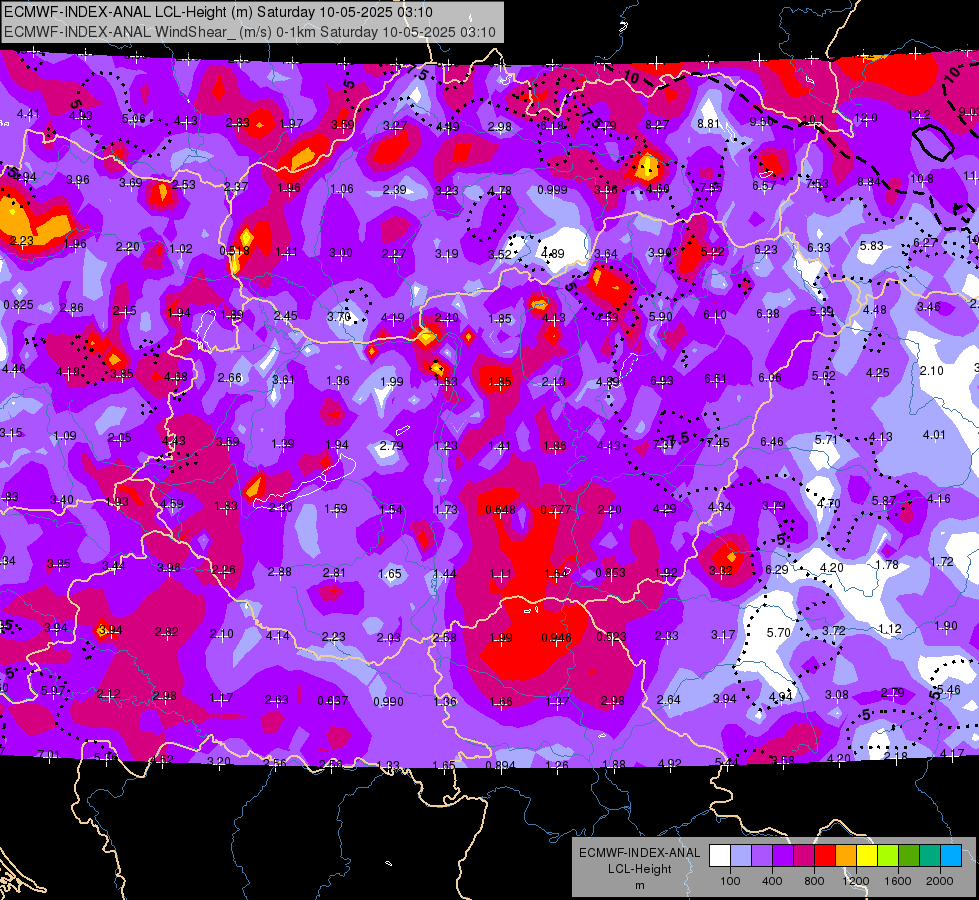Click the wind shear value 8.81

click(x=709, y=124)
